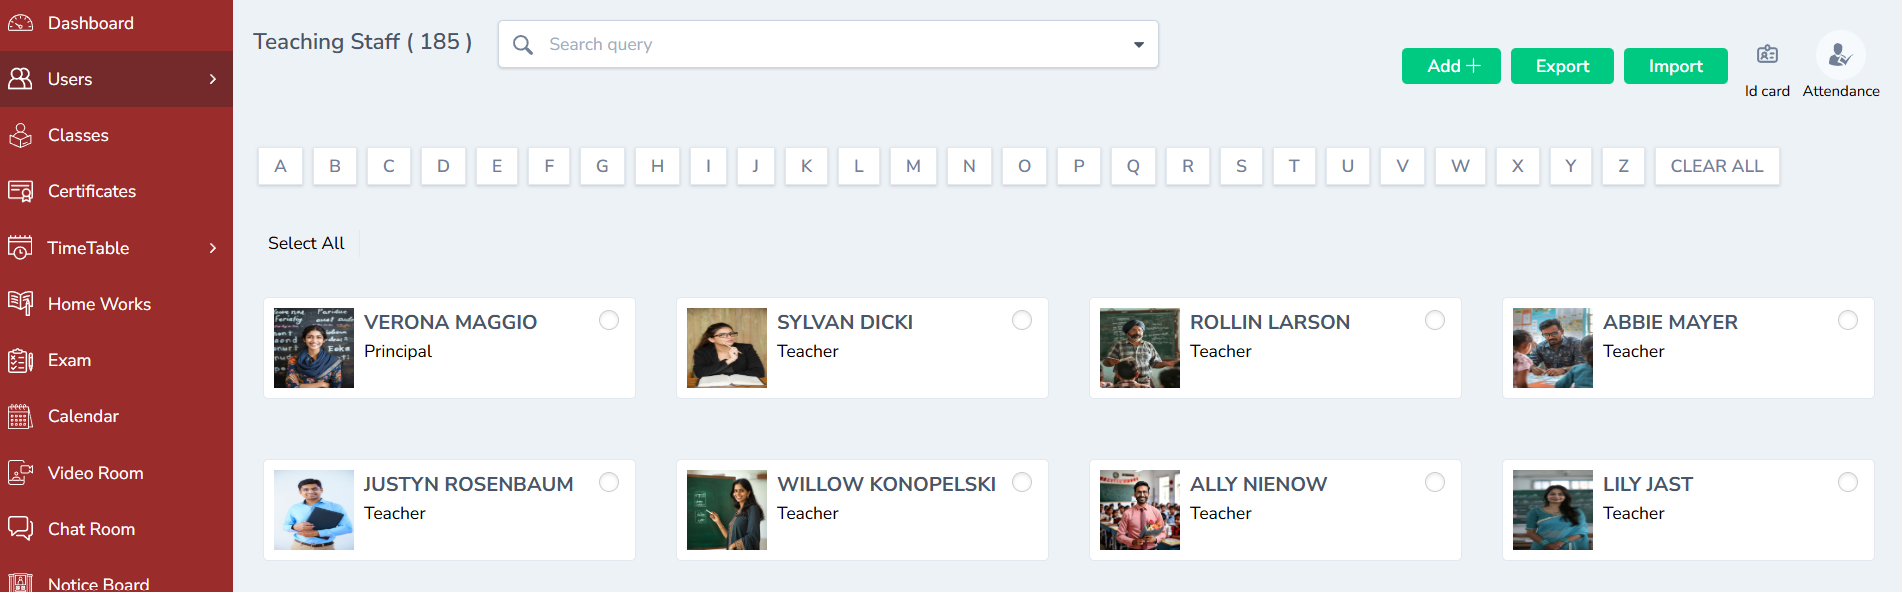
Task: Toggle the selection circle for Lily Jast
Action: pos(1848,482)
